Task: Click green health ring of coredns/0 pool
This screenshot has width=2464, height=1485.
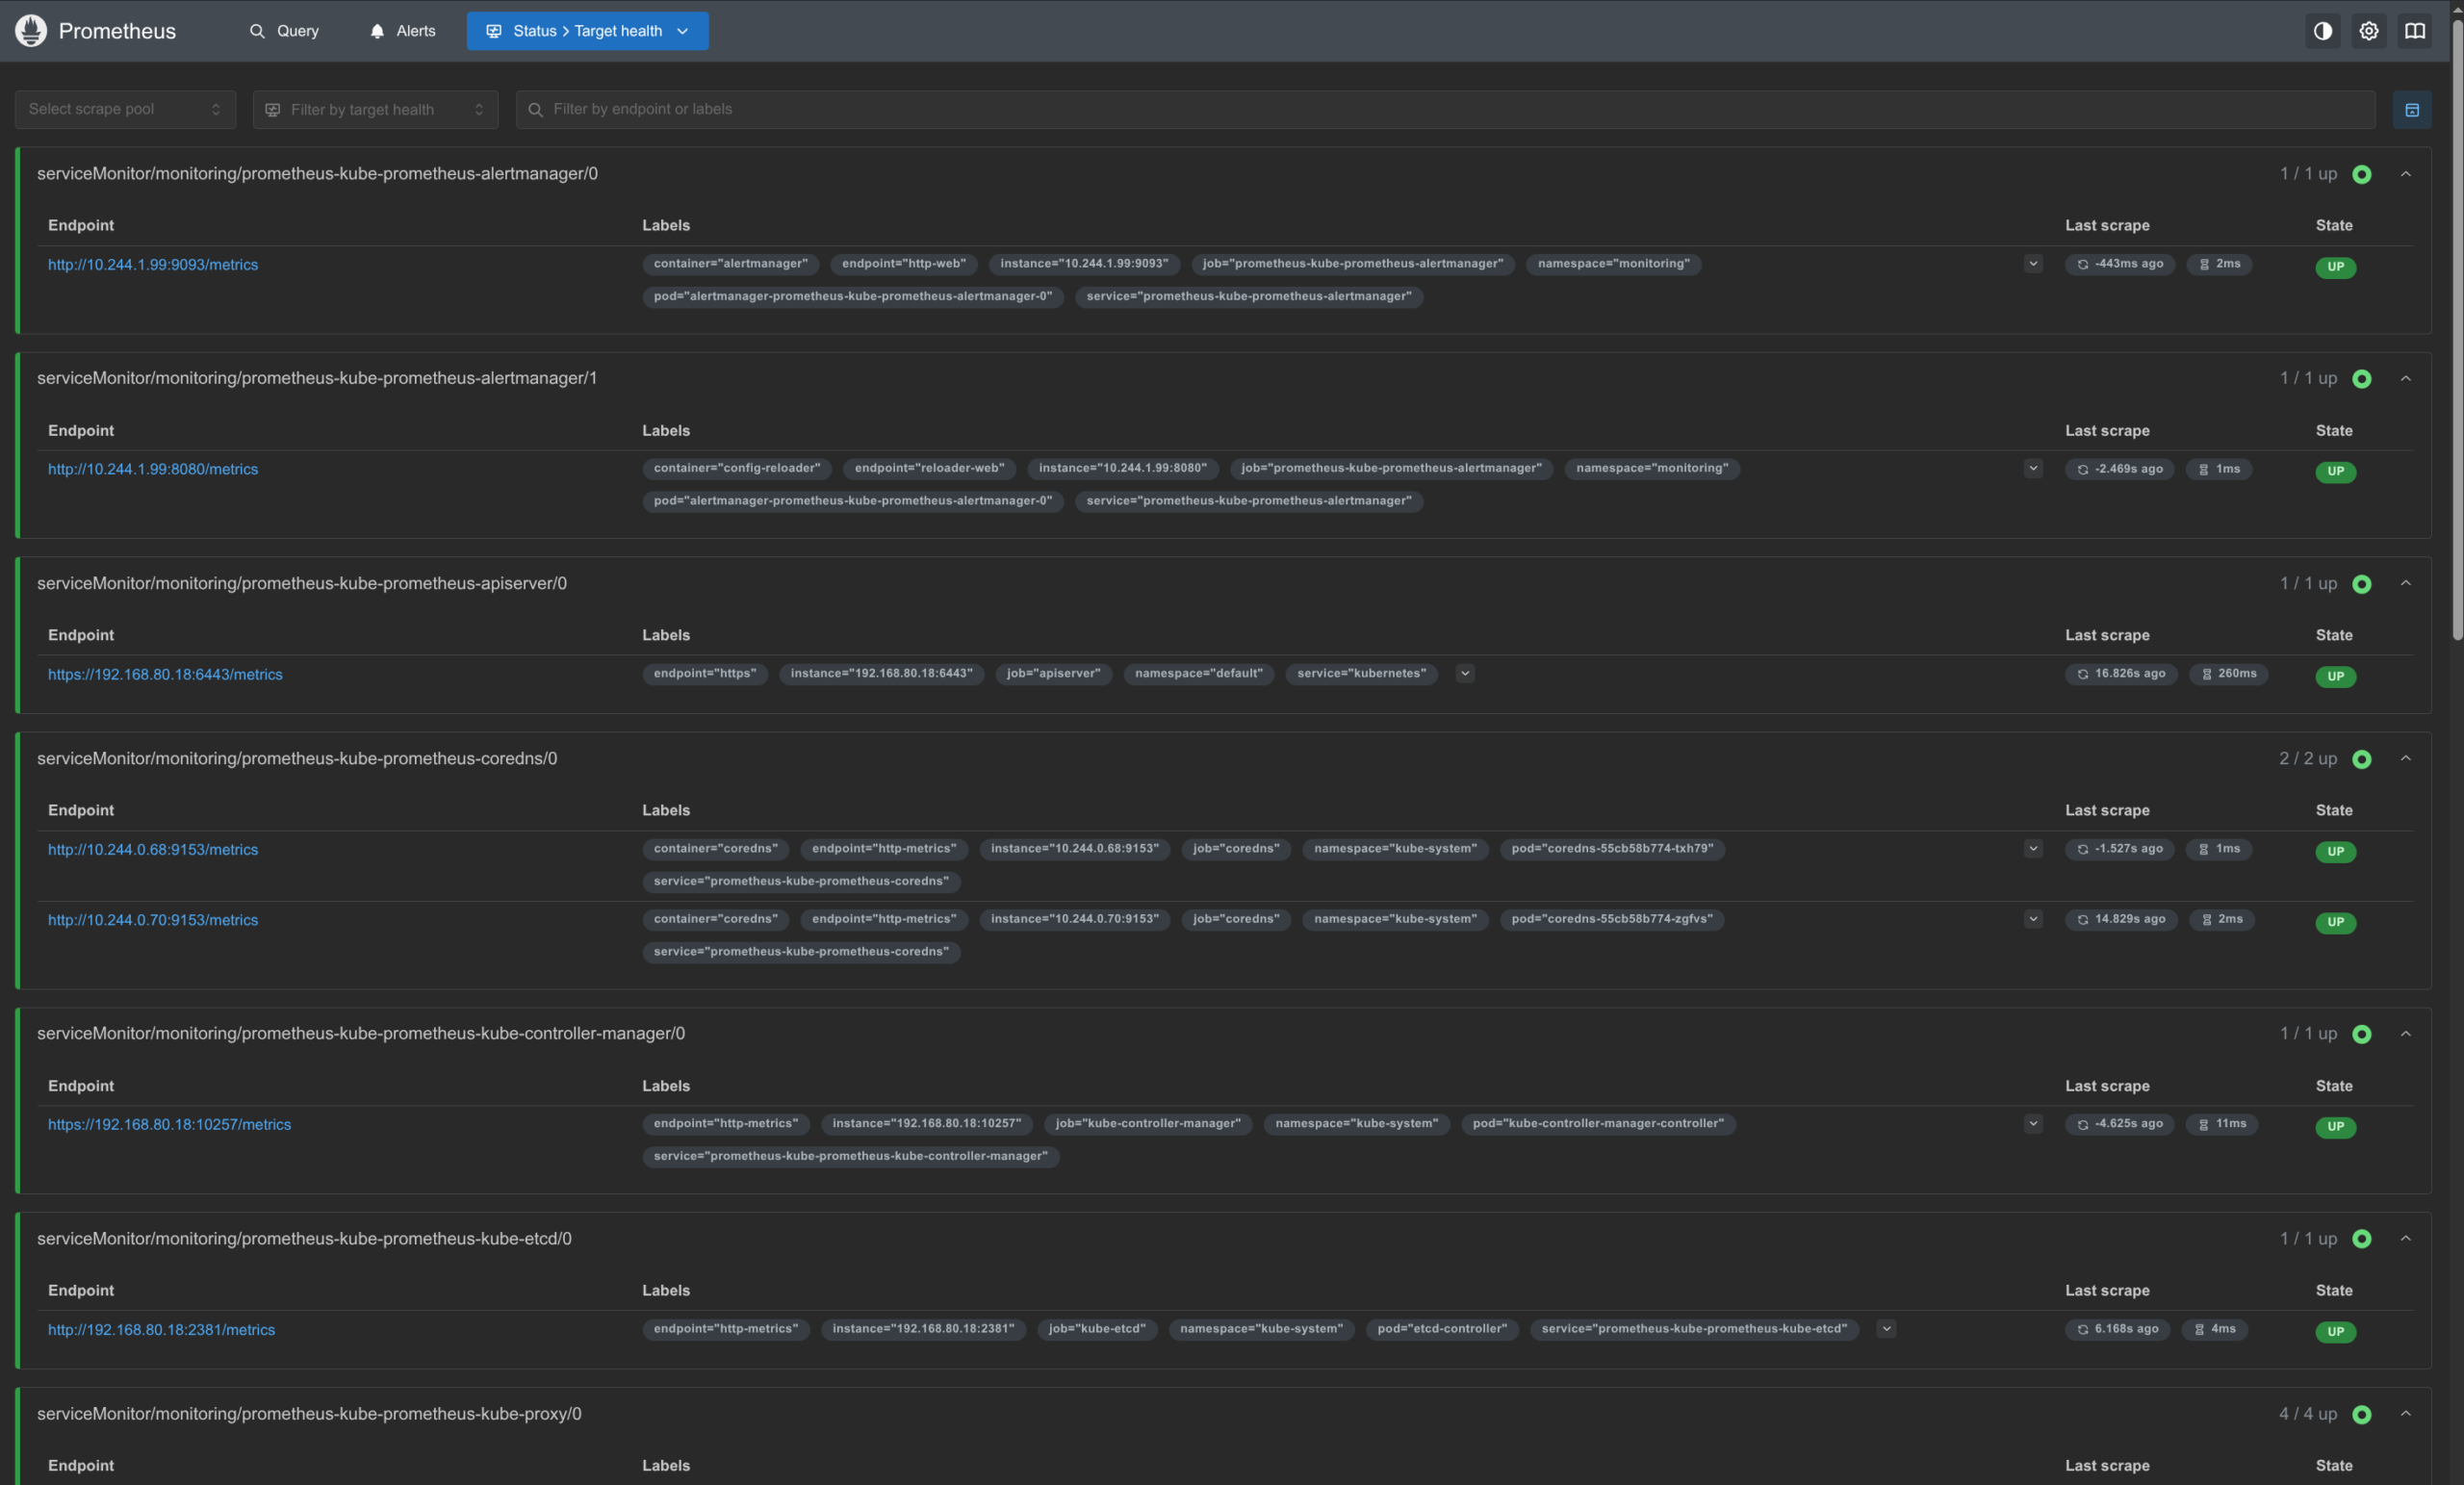Action: (x=2362, y=760)
